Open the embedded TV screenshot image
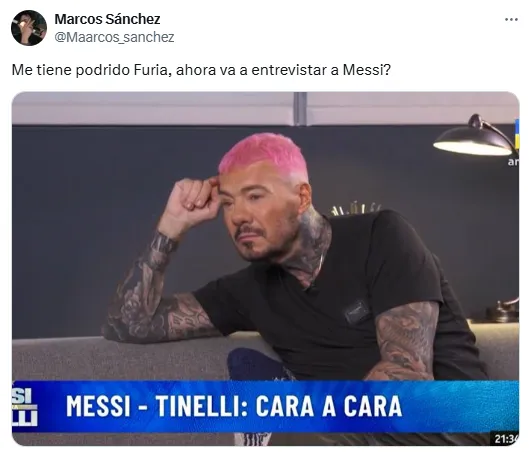Screen dimensions: 529x457 coord(266,268)
